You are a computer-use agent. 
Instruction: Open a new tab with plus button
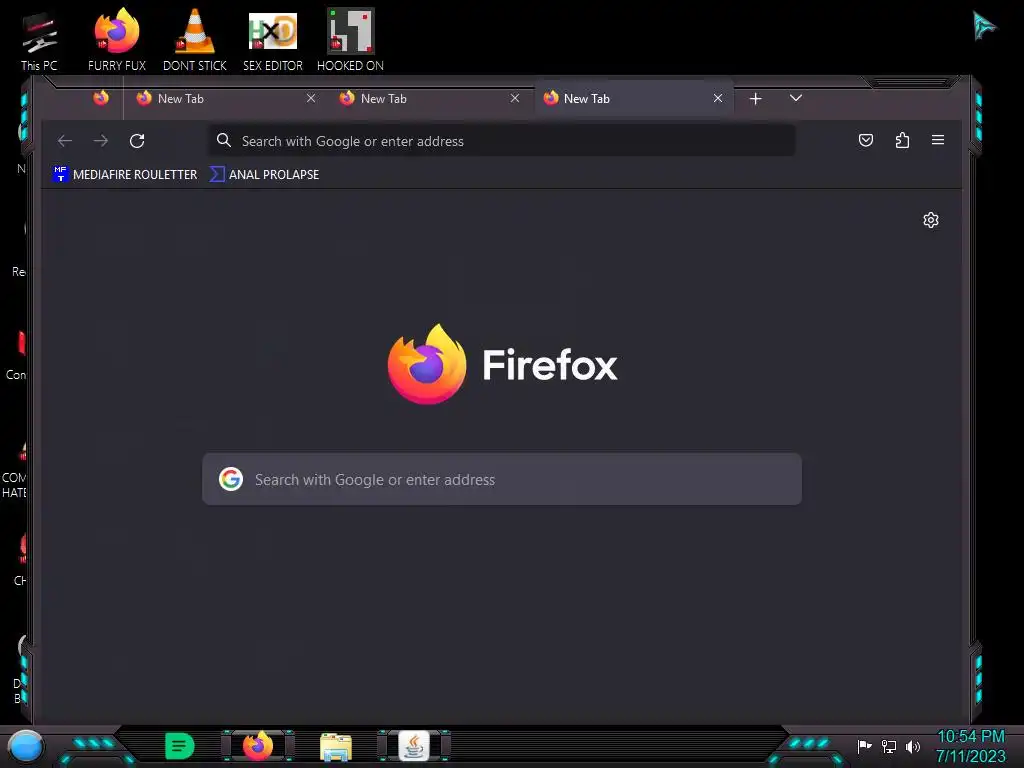coord(756,99)
